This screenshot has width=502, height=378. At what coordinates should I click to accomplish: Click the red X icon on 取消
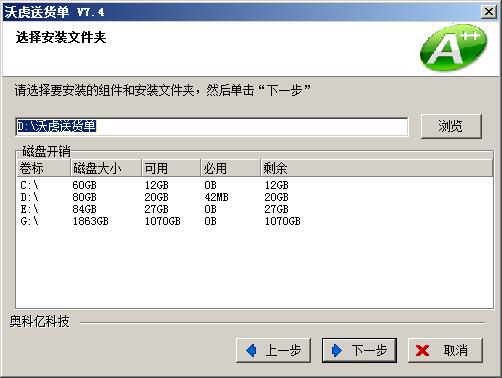click(x=422, y=351)
